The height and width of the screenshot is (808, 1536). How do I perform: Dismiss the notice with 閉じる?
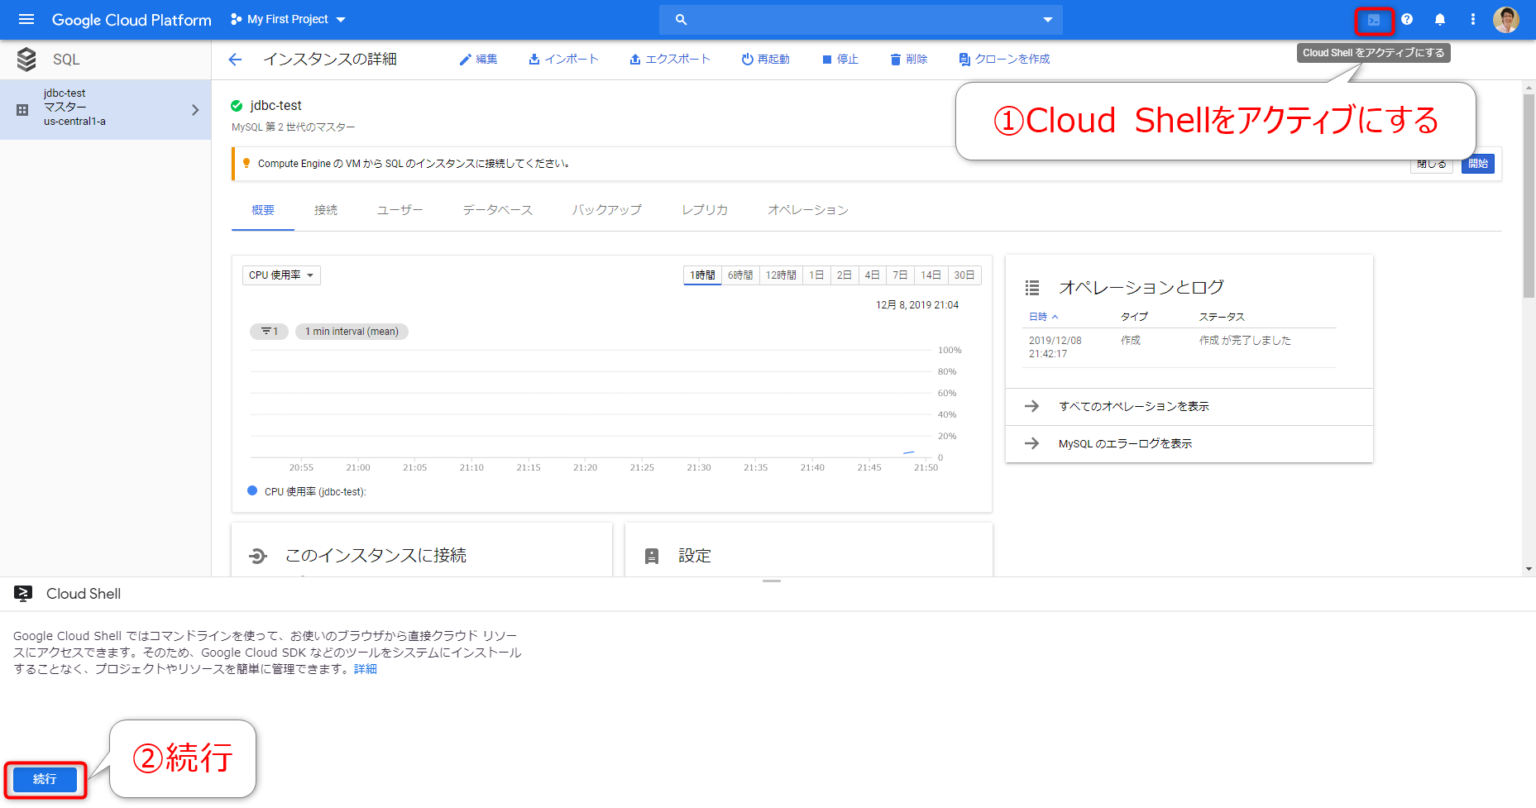[1432, 165]
